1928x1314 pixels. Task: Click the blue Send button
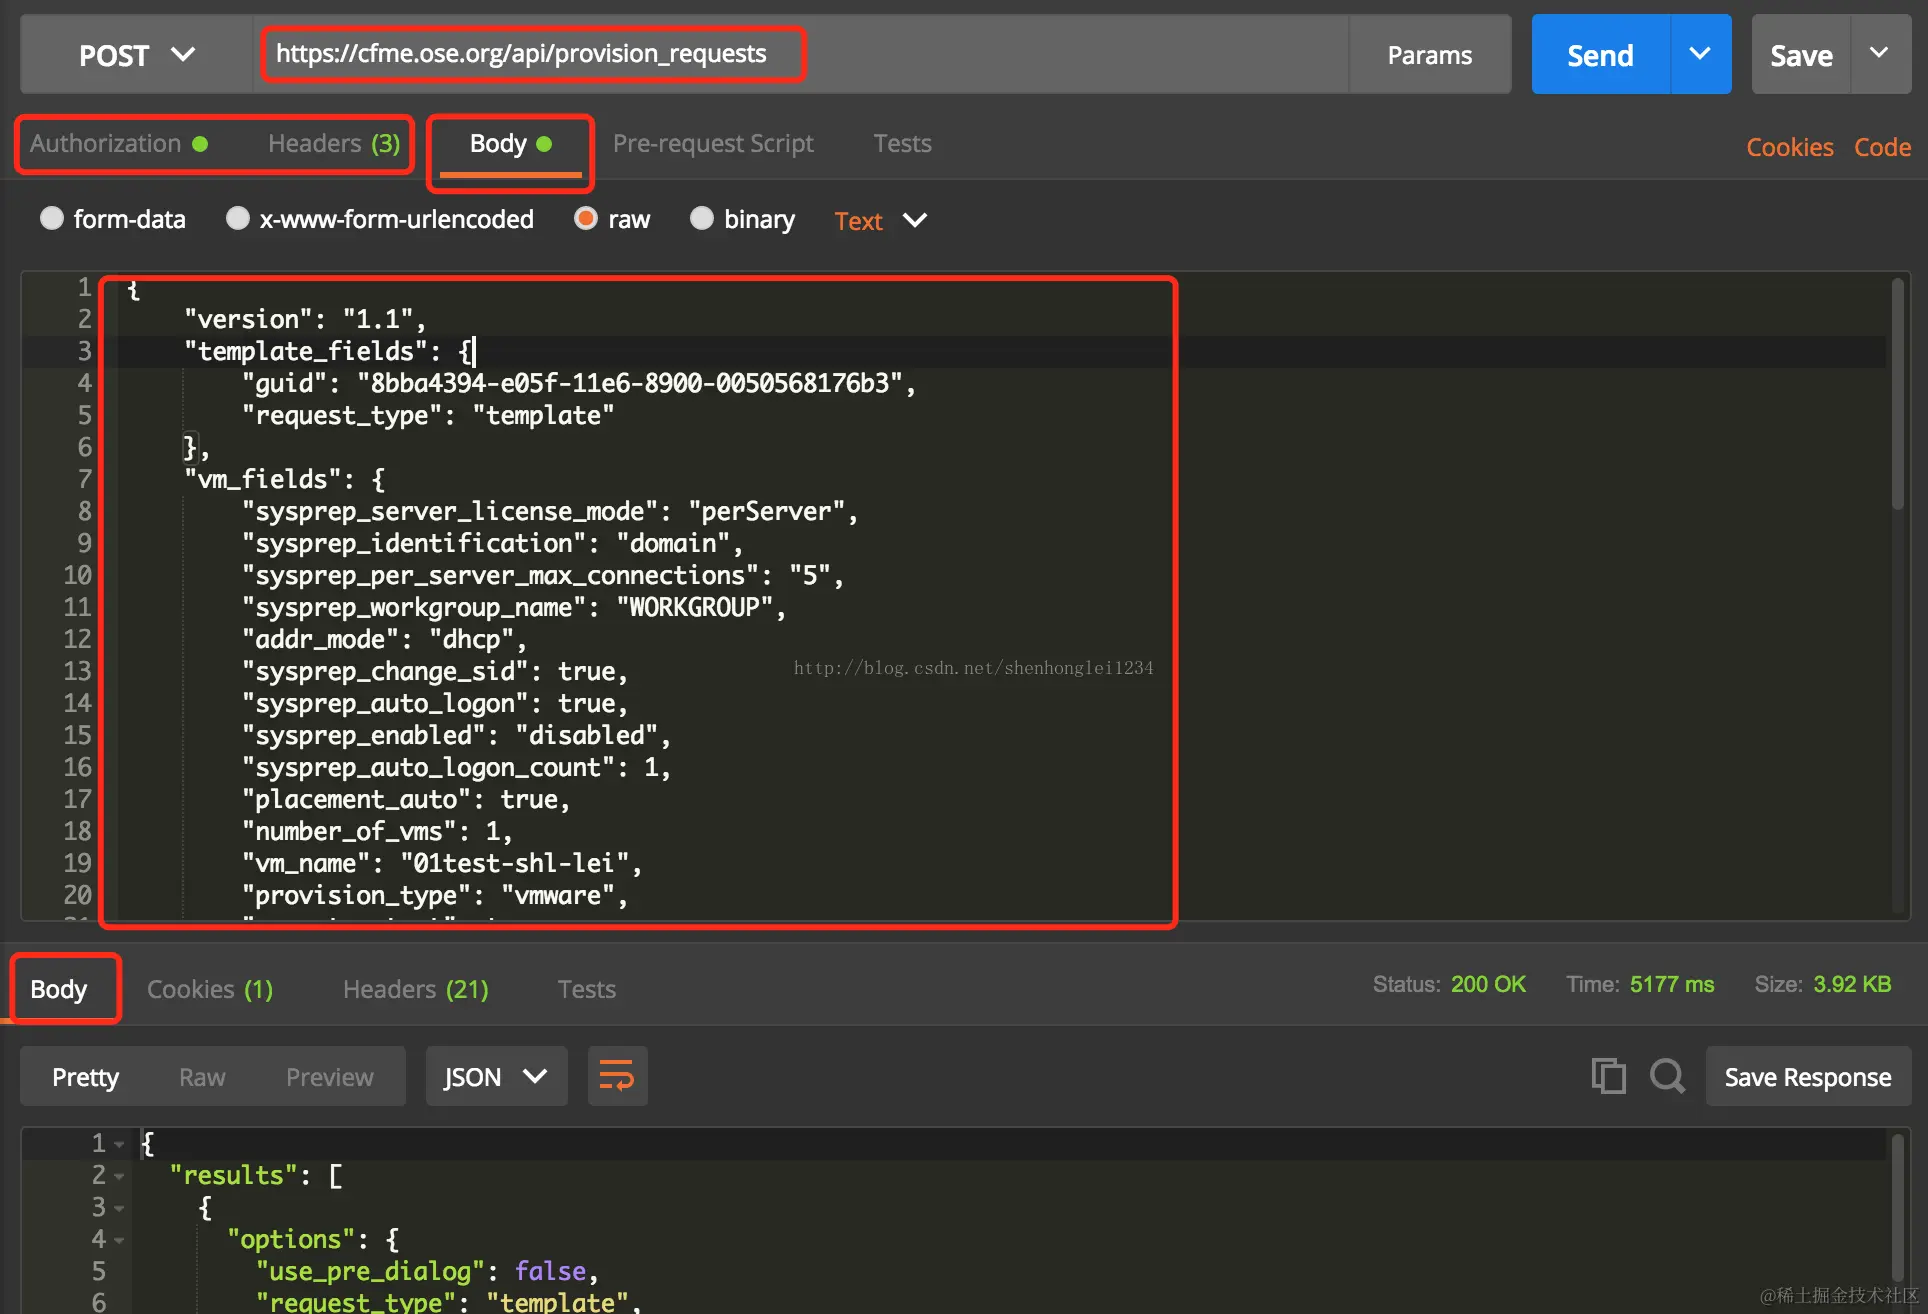coord(1599,55)
